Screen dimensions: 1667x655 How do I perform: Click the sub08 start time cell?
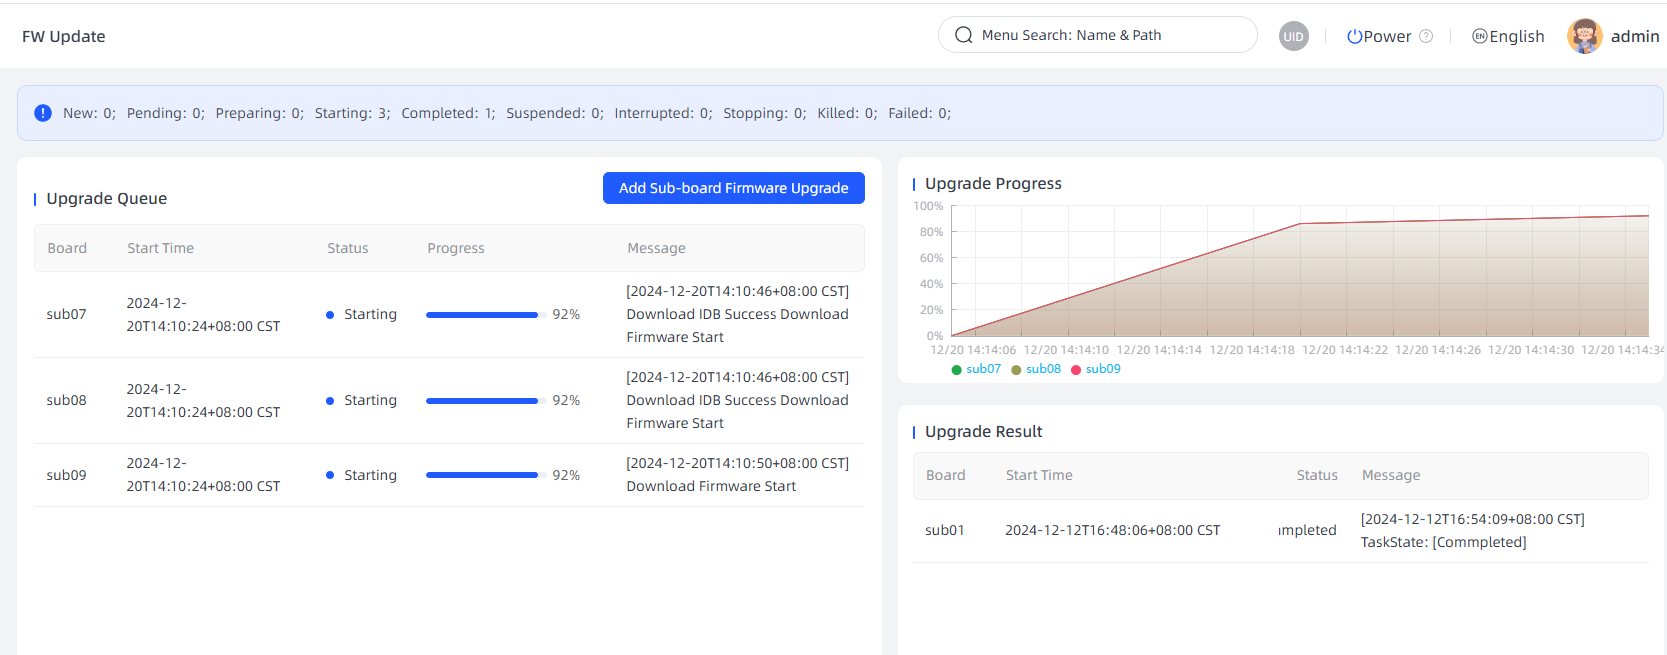point(203,400)
